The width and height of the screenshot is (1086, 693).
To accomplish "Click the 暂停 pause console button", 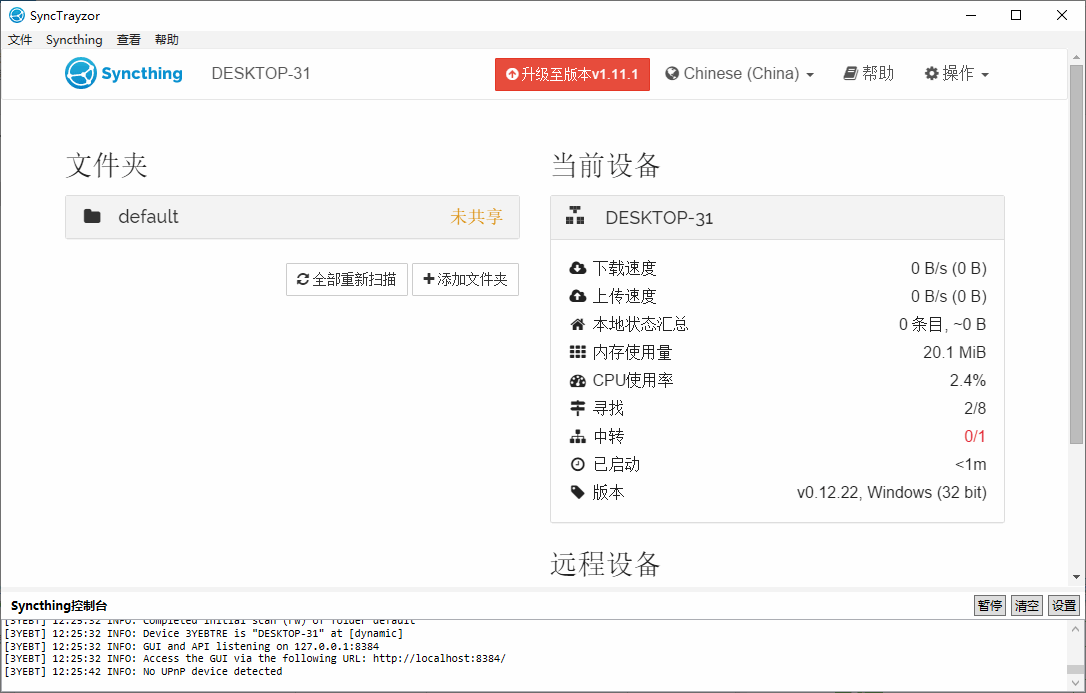I will tap(990, 606).
